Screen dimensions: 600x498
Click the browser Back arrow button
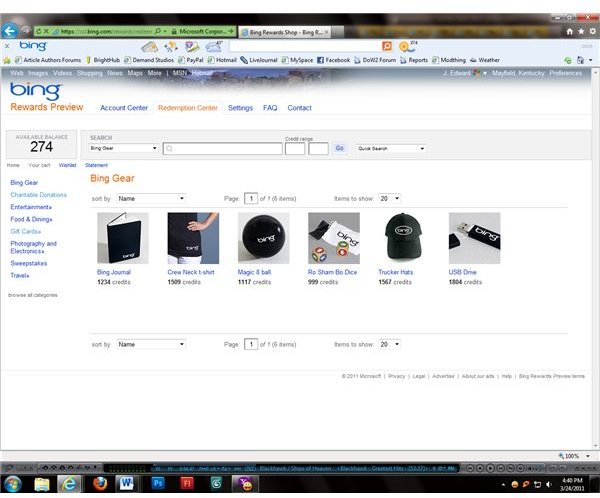point(10,31)
